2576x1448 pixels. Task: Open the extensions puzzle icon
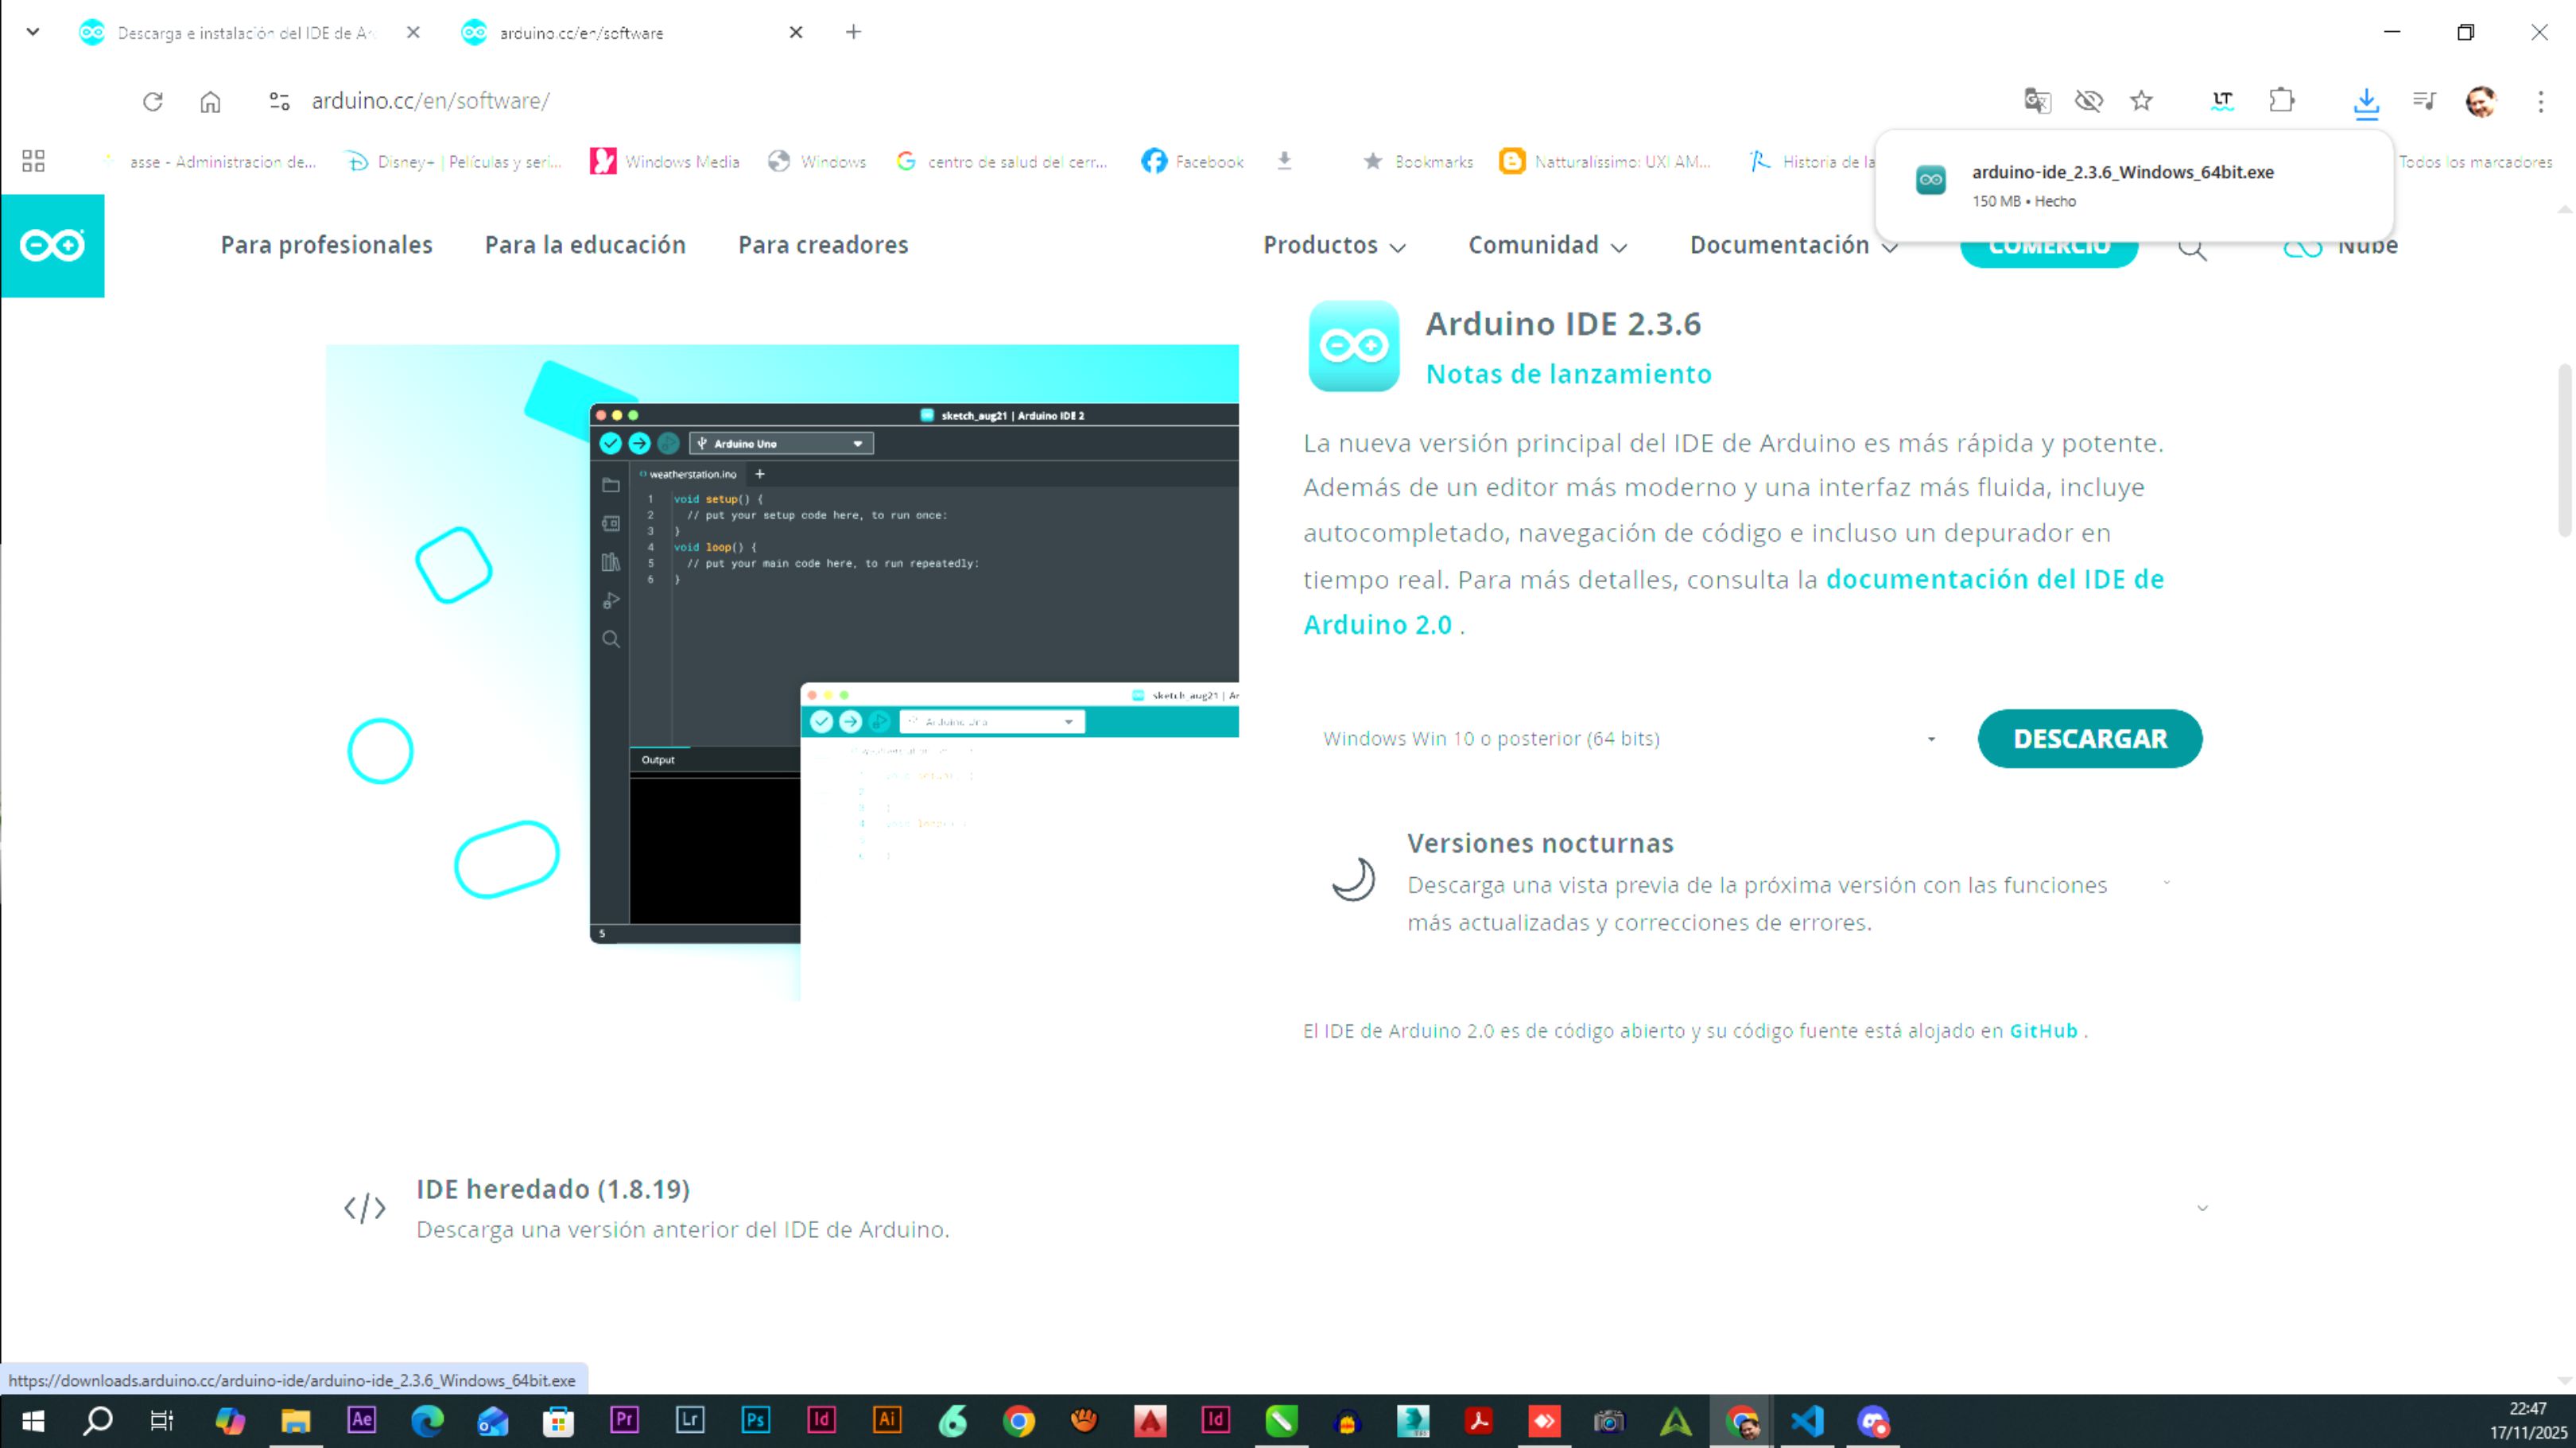tap(2281, 101)
